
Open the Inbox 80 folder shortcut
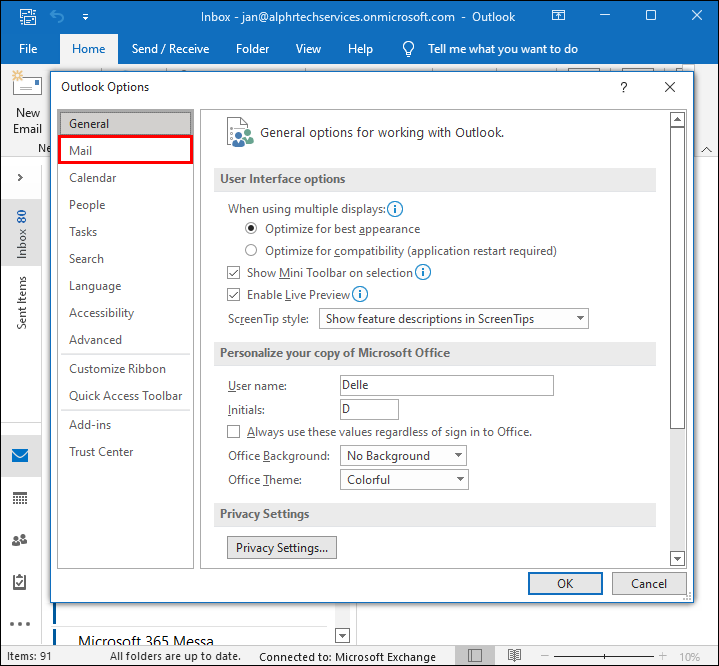click(22, 233)
